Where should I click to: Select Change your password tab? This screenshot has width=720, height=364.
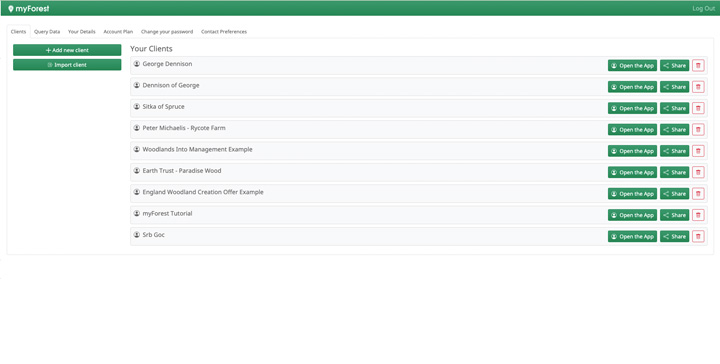coord(167,32)
